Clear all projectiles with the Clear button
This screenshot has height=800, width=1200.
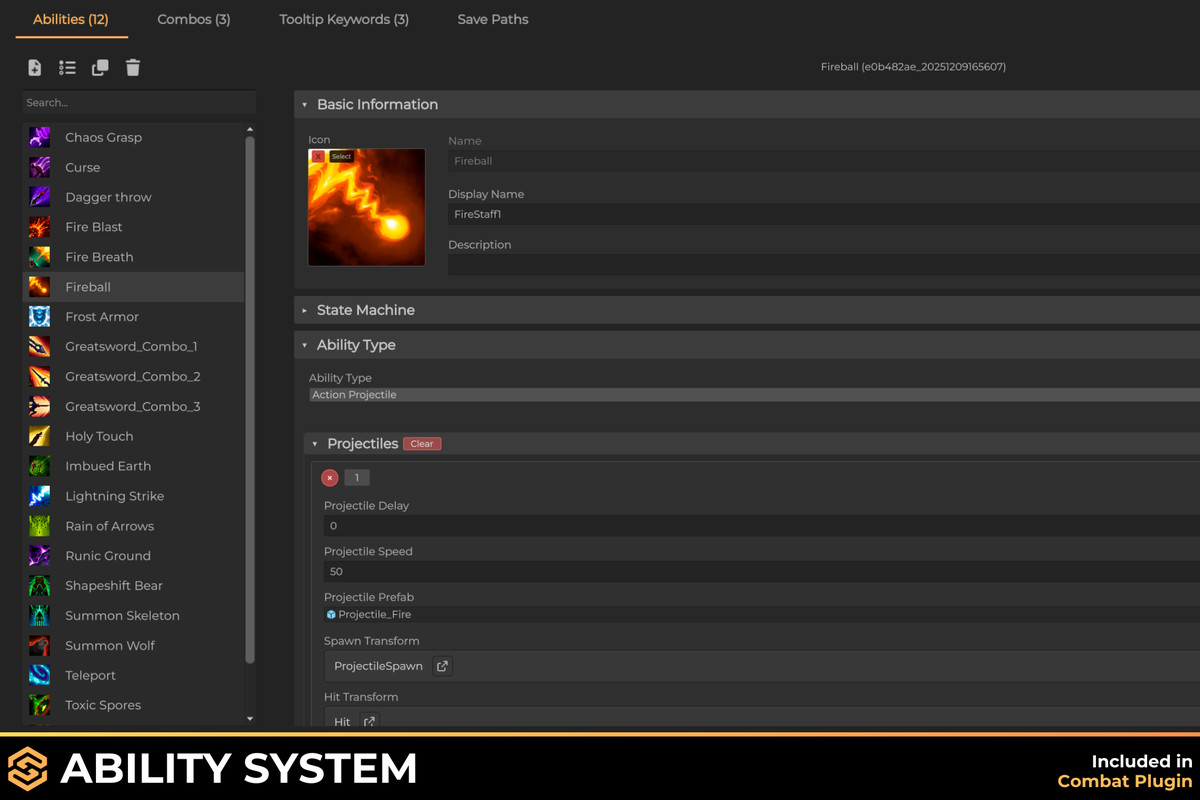coord(421,443)
